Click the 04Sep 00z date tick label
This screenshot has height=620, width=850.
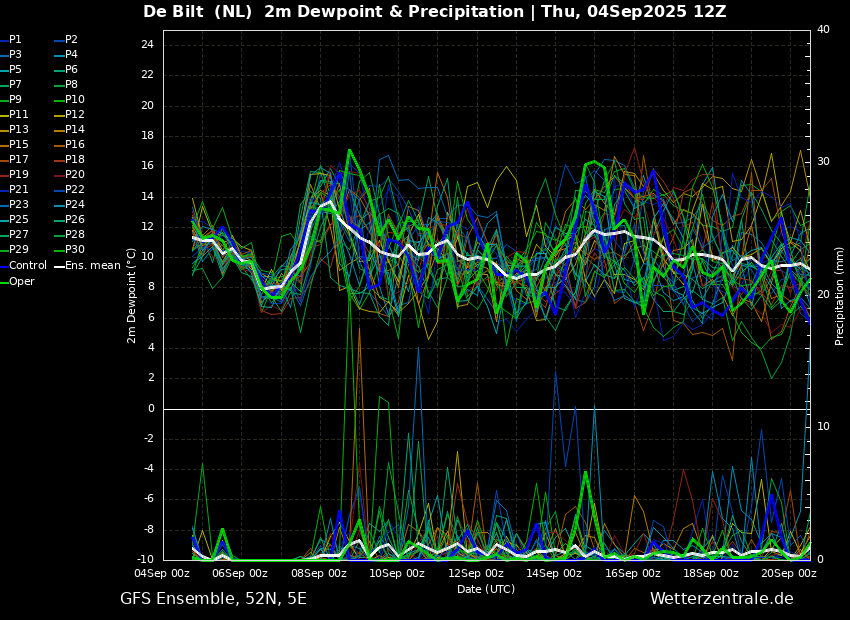point(162,573)
